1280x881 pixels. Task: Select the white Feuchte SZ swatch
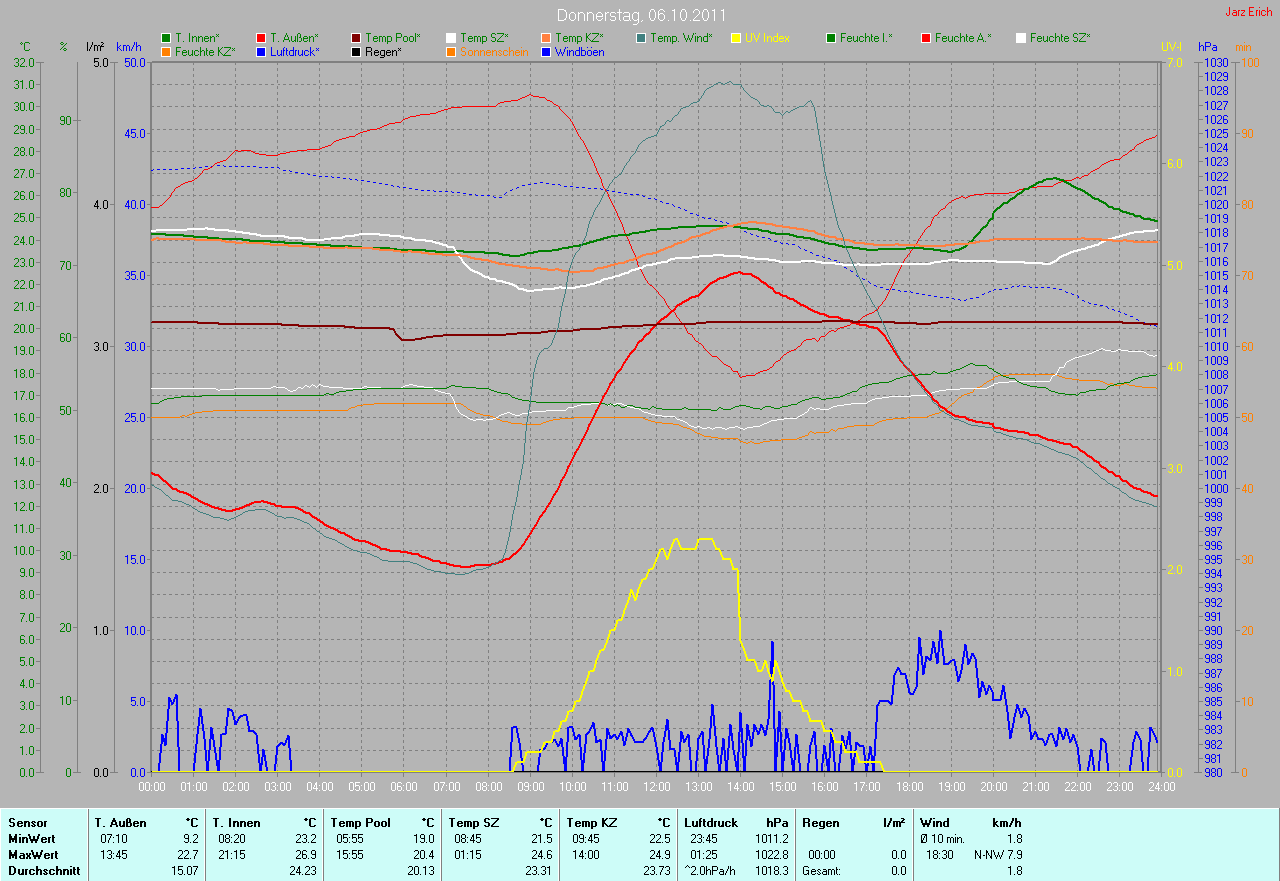[x=1021, y=38]
